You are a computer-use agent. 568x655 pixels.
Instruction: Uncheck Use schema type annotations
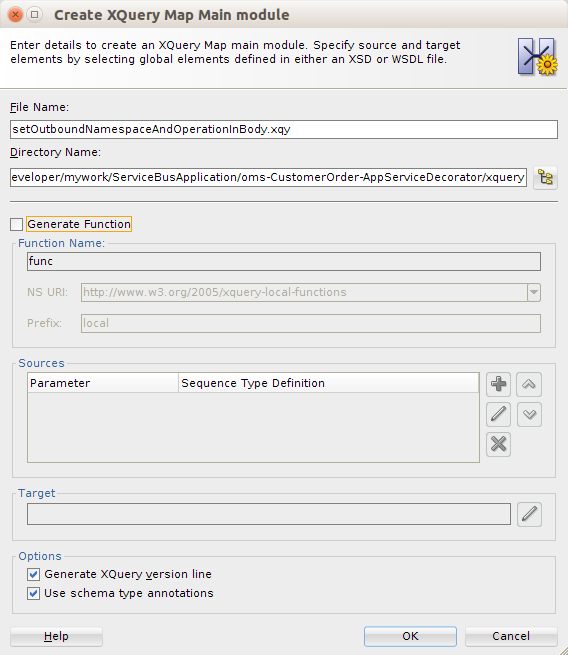(x=33, y=593)
